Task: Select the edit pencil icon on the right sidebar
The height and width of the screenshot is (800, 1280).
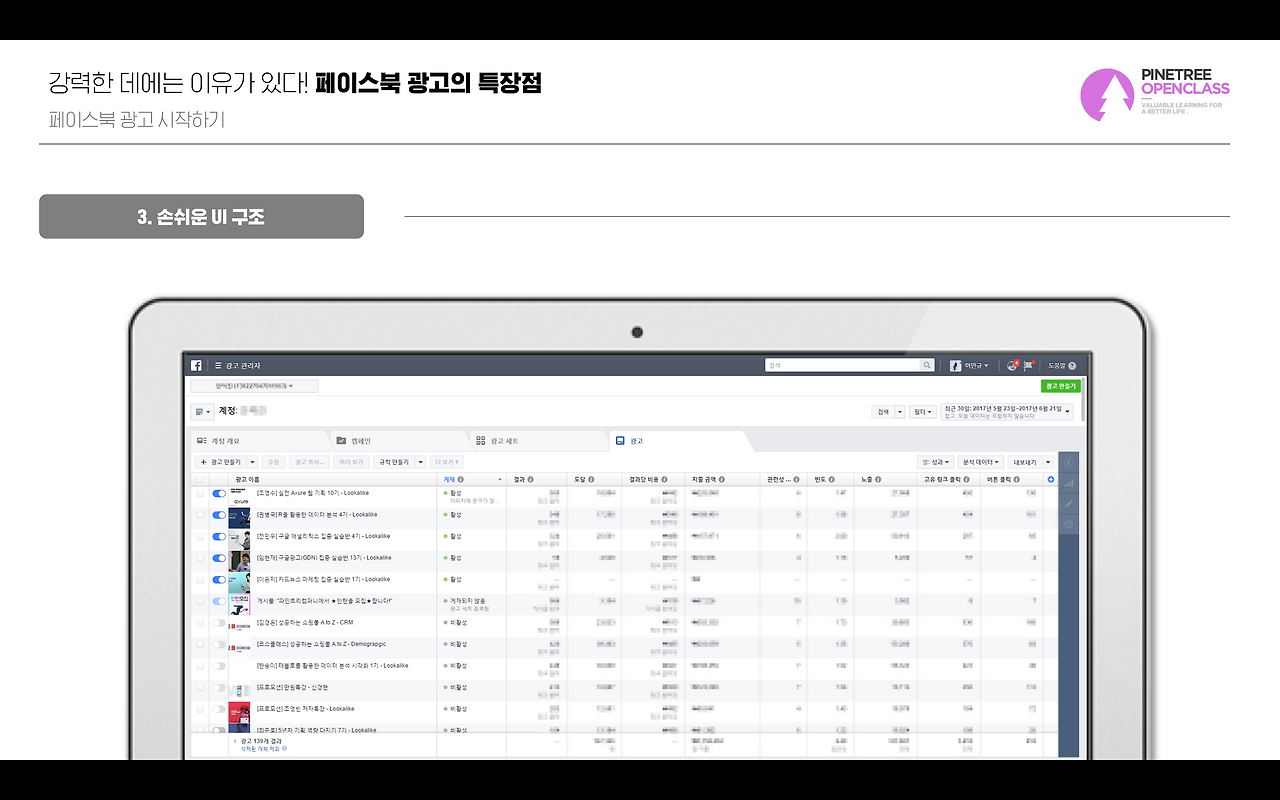Action: point(1068,503)
